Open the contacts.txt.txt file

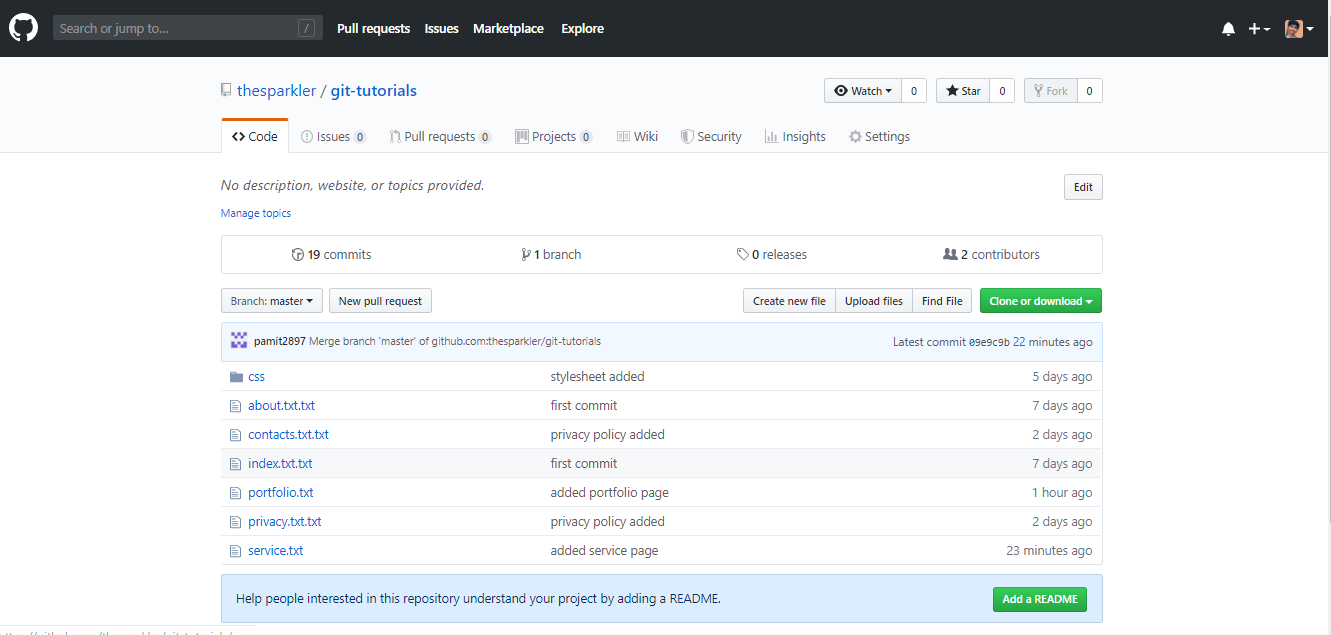click(288, 435)
